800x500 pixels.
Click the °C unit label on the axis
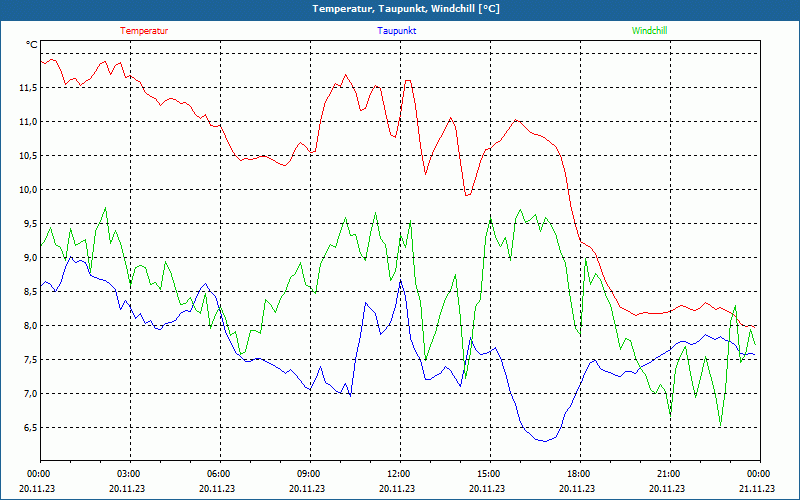tap(32, 45)
